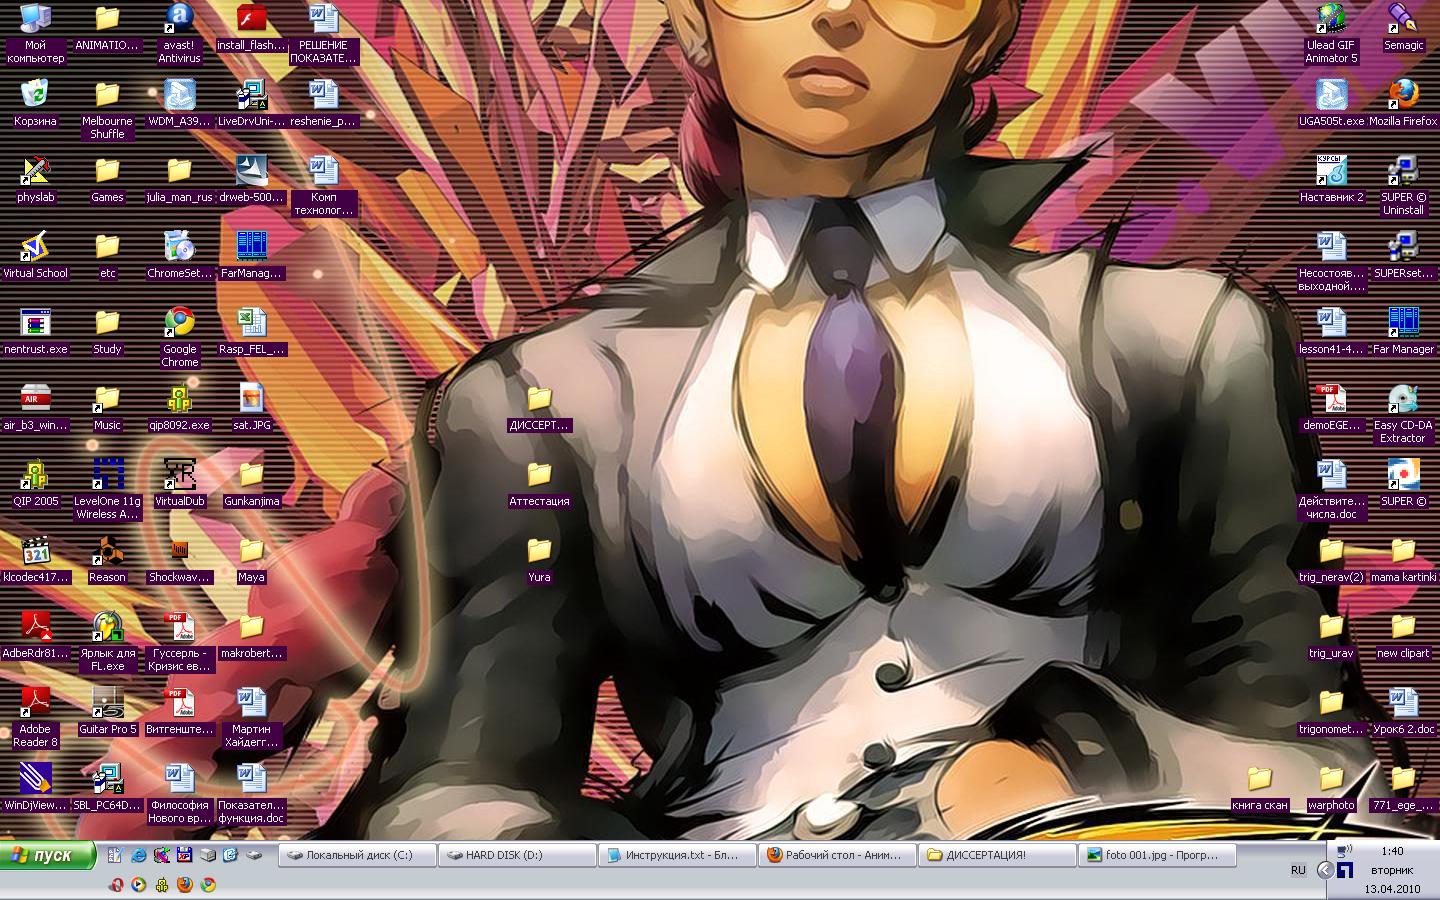Click the taskbar clock showing 1:40
This screenshot has width=1440, height=900.
click(1392, 852)
